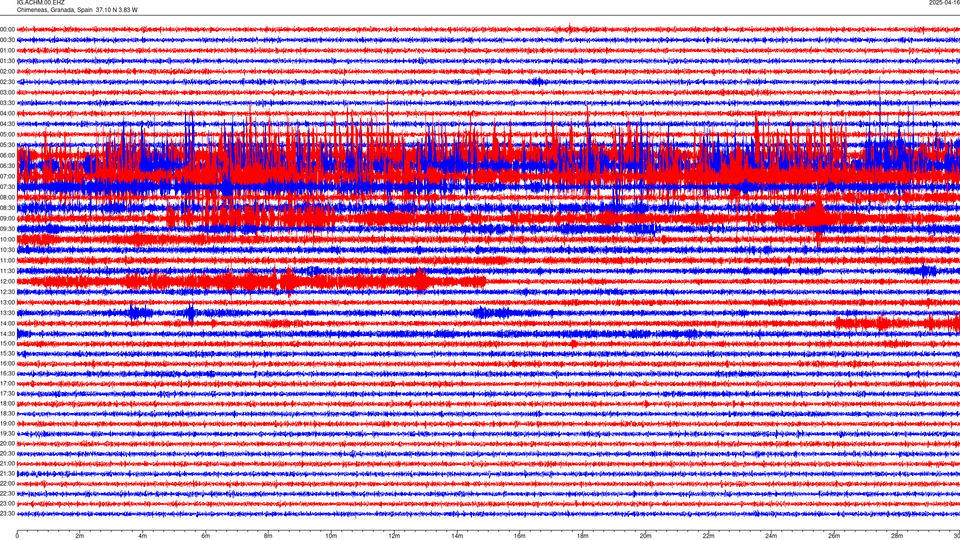Select the 20:30 time row label

[7, 454]
